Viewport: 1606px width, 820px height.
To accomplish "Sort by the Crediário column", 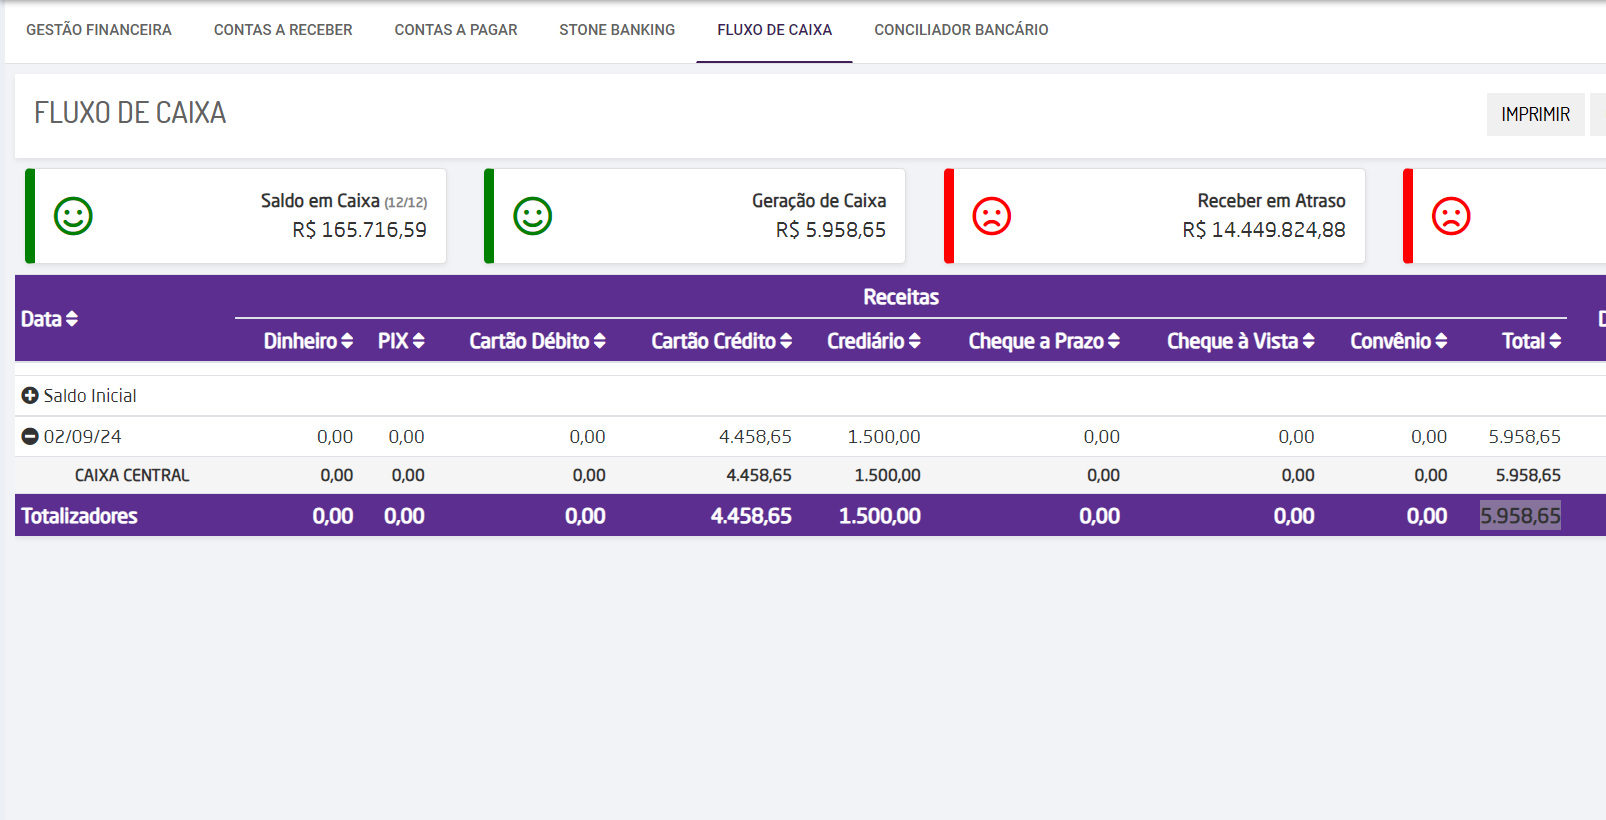I will click(x=914, y=341).
